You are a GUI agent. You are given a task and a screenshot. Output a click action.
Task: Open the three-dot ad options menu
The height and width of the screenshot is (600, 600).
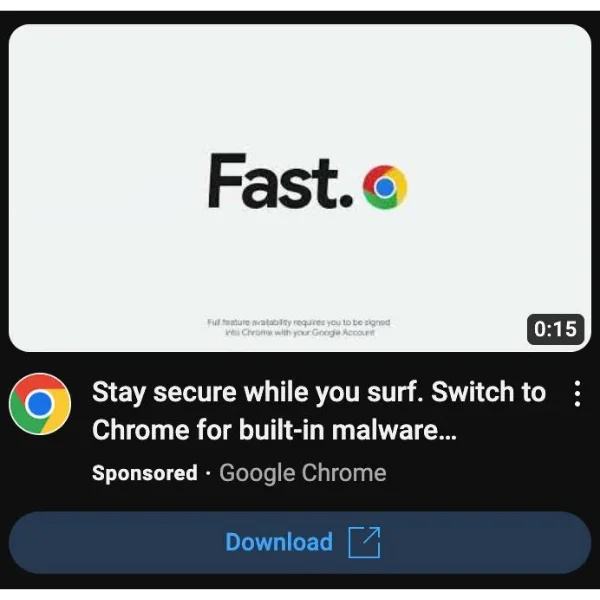577,394
